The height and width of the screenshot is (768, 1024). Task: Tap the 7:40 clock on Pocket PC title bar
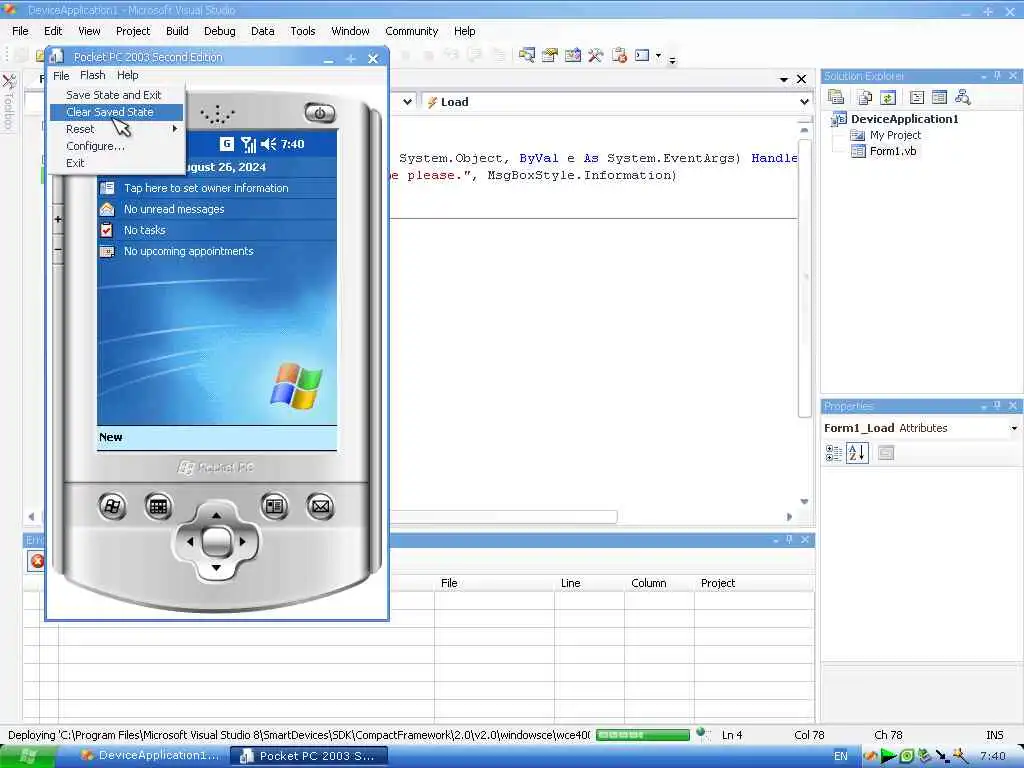tap(293, 144)
